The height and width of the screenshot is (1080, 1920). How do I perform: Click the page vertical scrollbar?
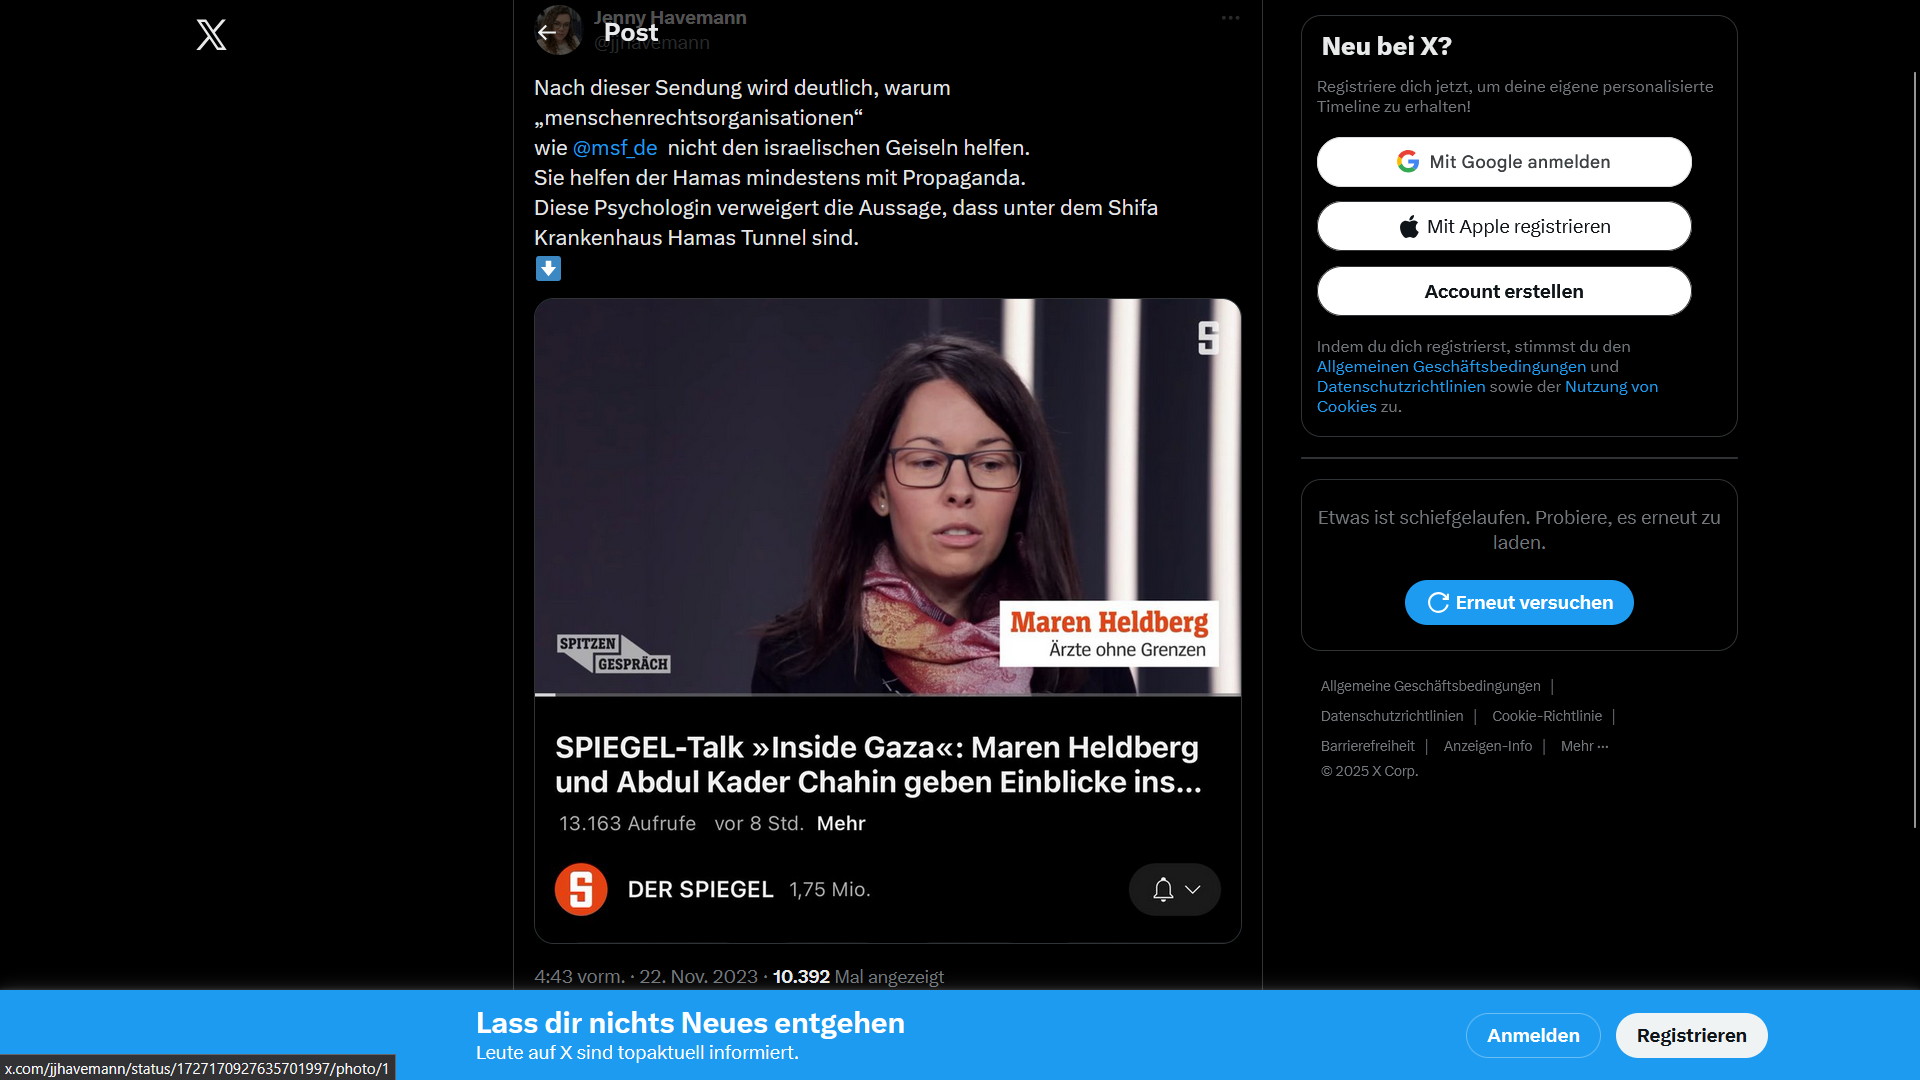click(x=1914, y=450)
